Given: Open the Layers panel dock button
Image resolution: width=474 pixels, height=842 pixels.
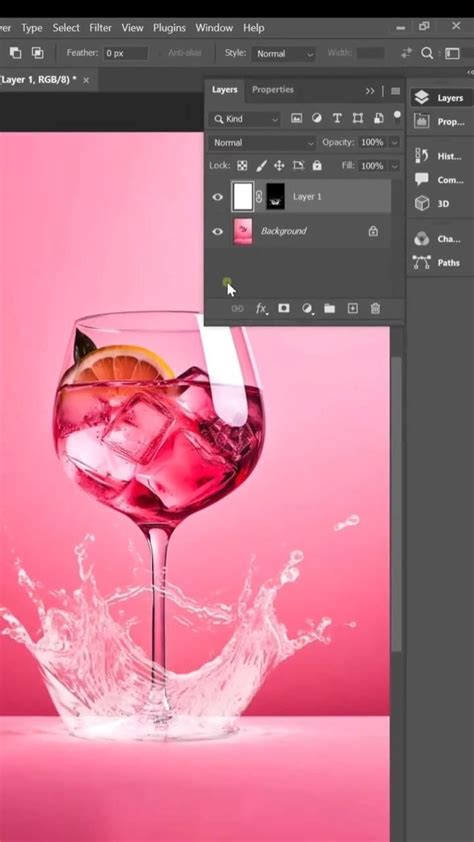Looking at the screenshot, I should tap(441, 98).
